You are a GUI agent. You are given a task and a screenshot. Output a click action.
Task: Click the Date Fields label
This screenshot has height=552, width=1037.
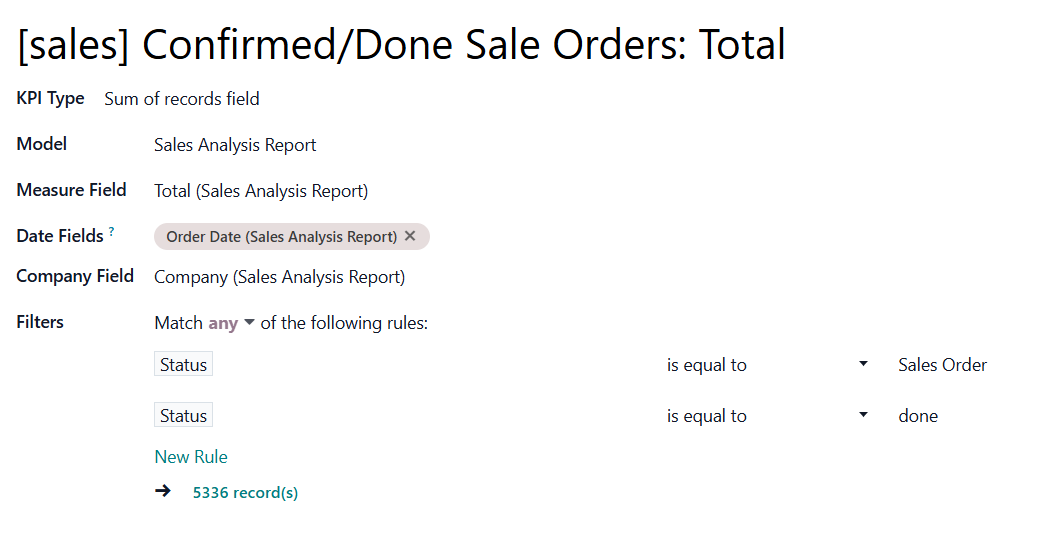point(60,236)
